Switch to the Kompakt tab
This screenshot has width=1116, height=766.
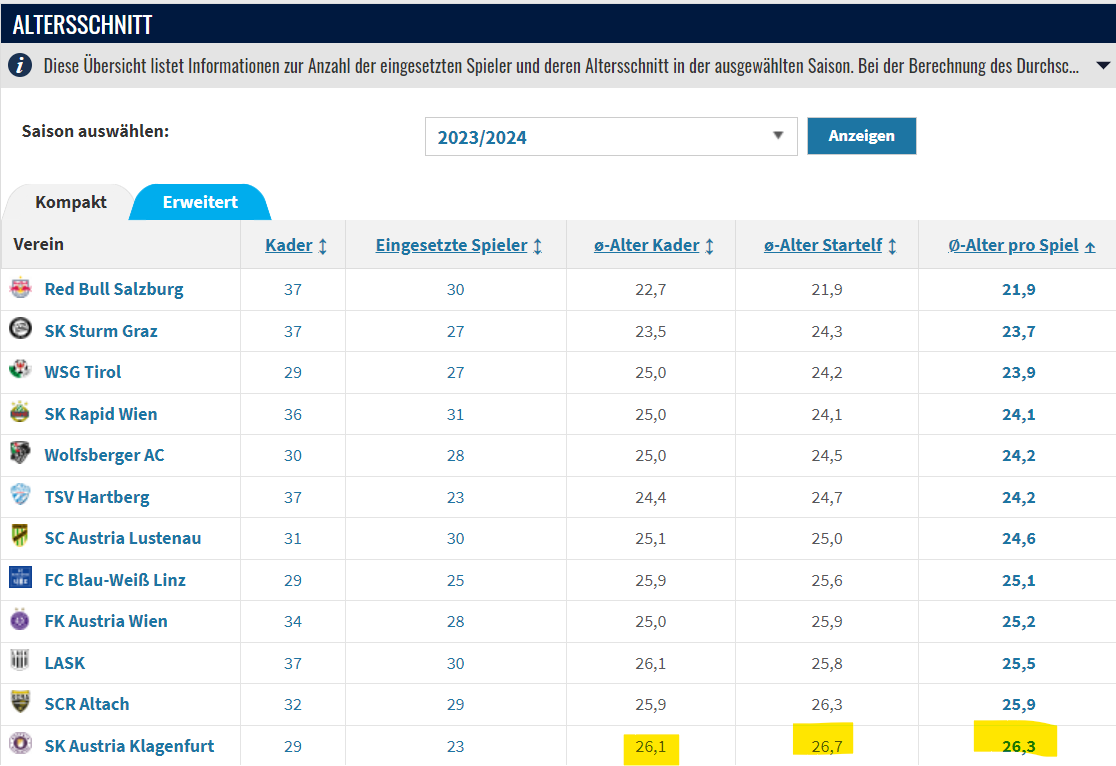point(71,202)
